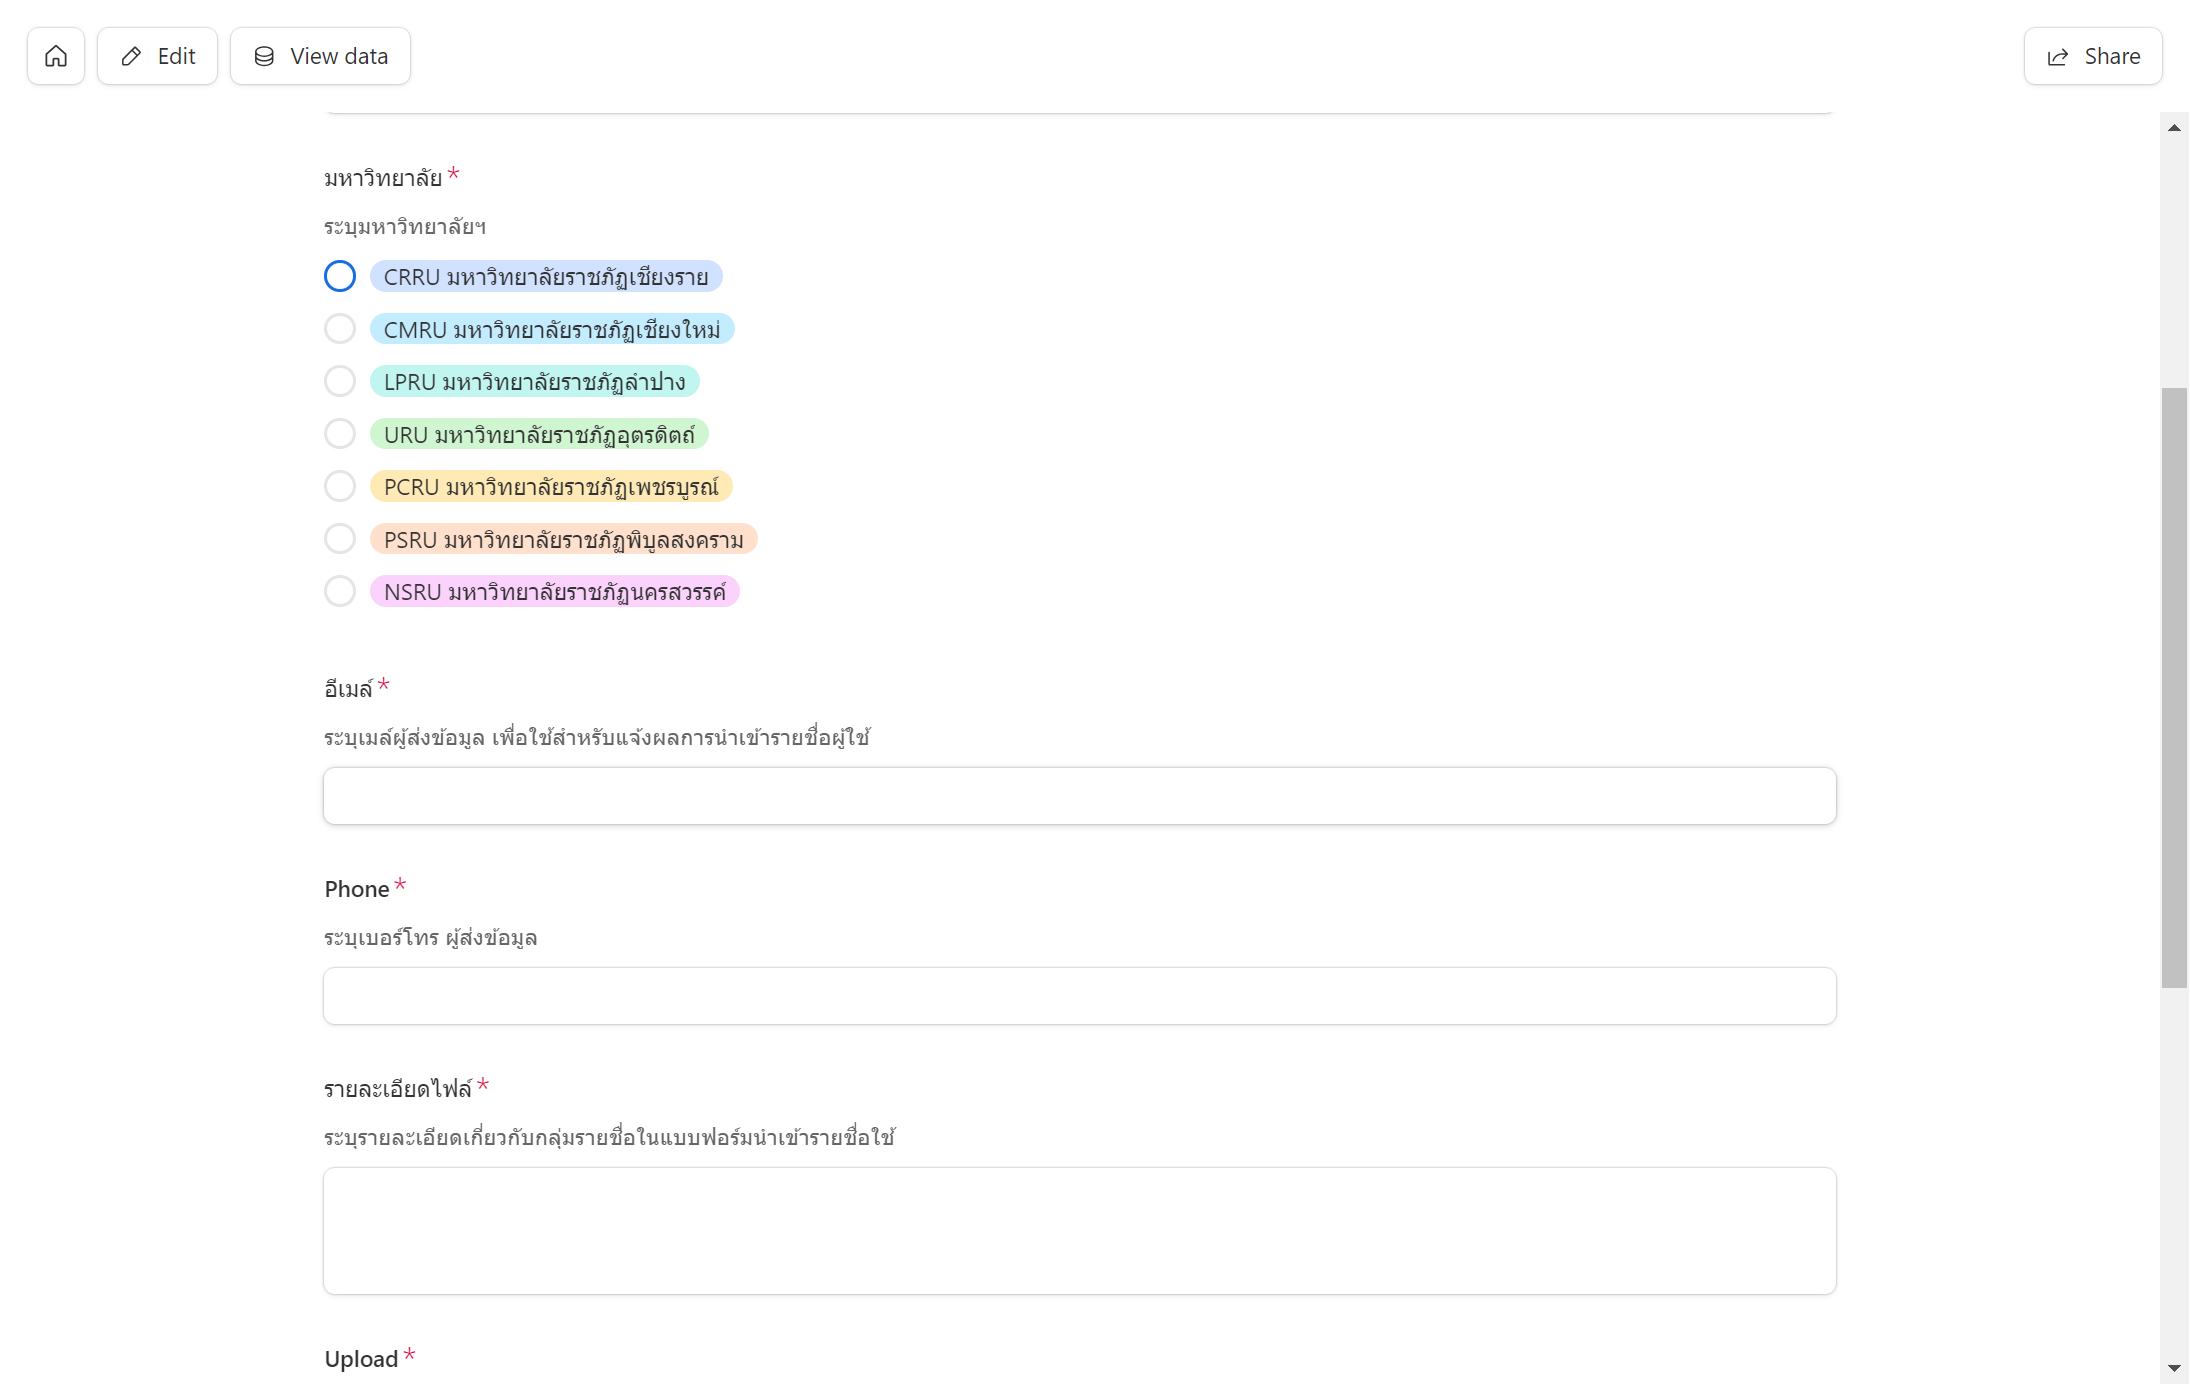Click the มหาวิทยาลัย field label
2190x1385 pixels.
tap(383, 178)
